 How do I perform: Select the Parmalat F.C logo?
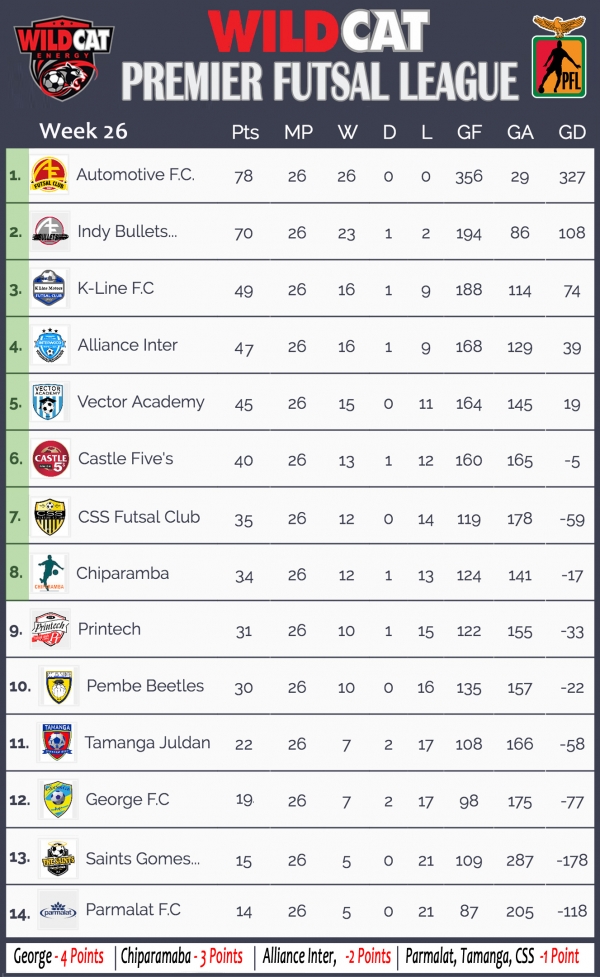[x=57, y=912]
